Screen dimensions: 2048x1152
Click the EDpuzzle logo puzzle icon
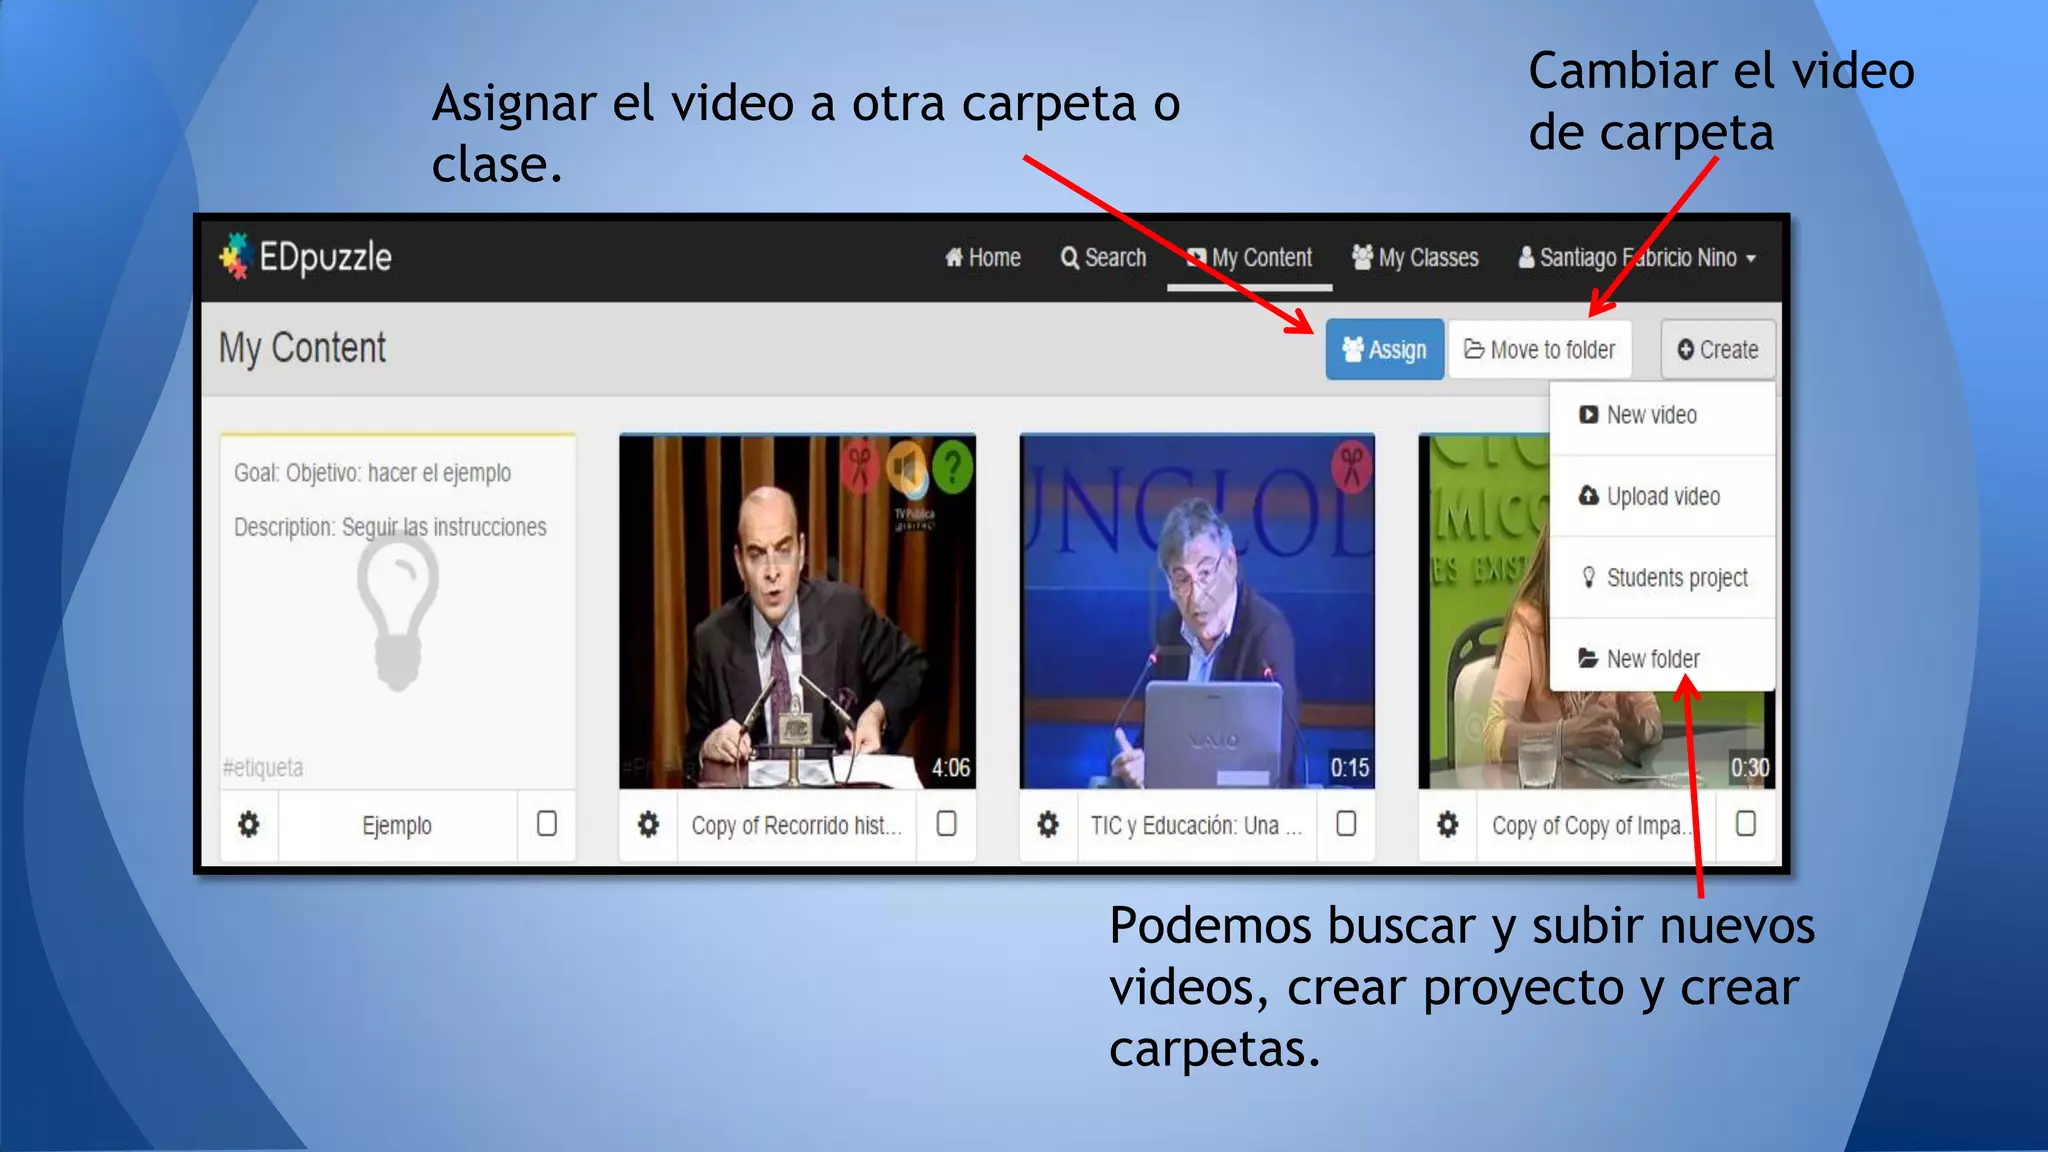235,256
